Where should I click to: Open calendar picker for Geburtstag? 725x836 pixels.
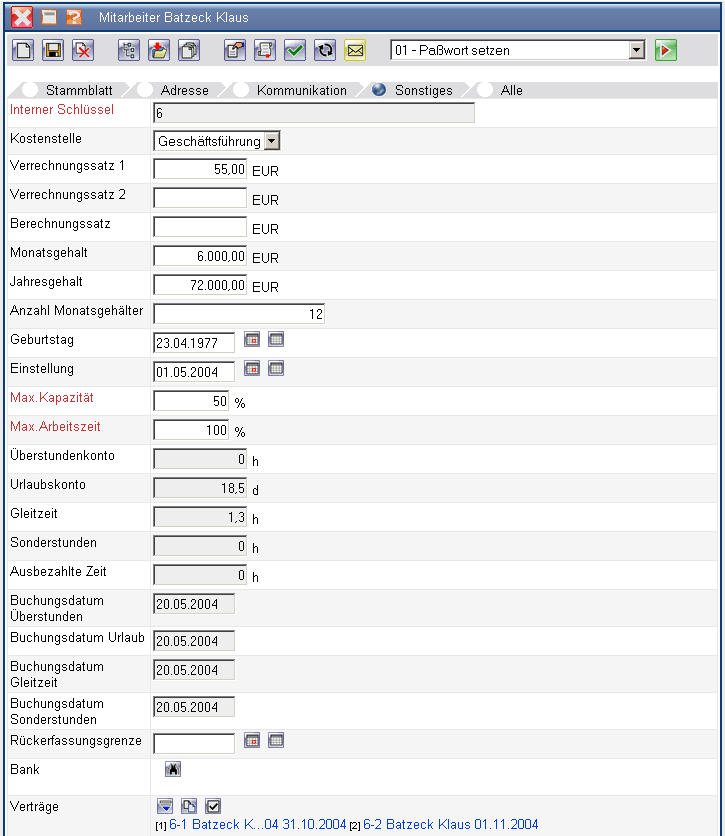[x=253, y=340]
